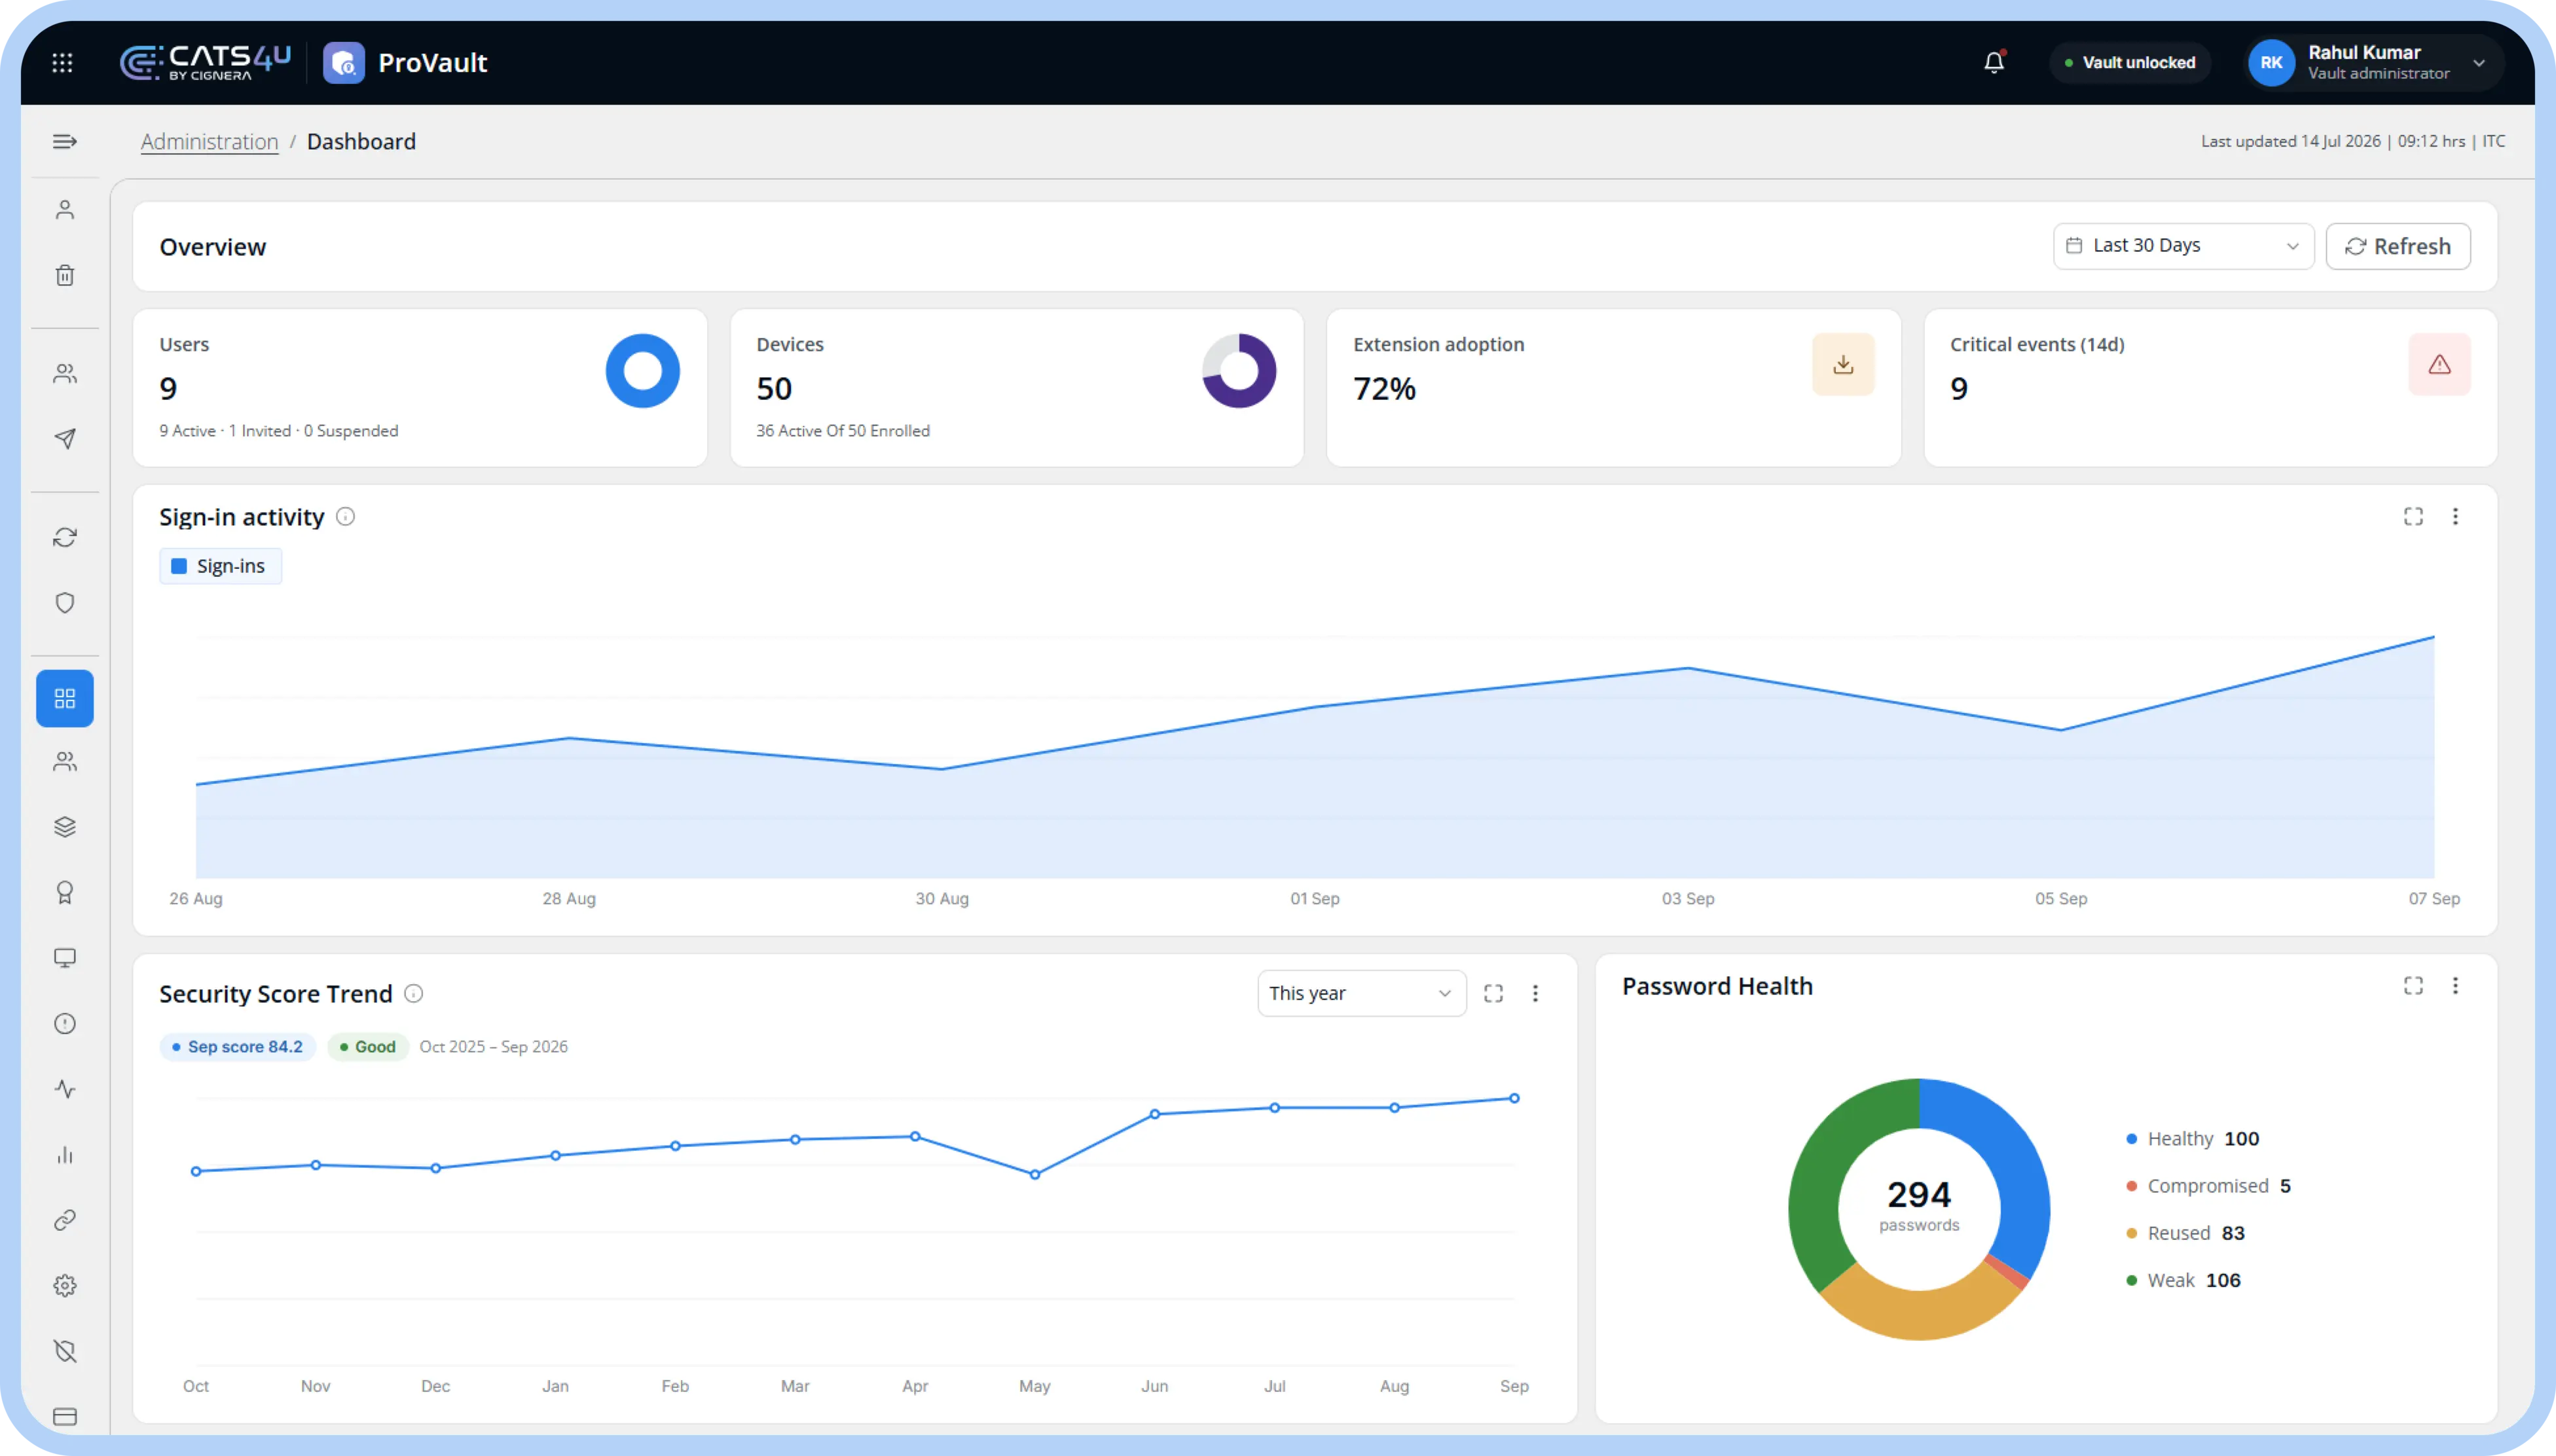This screenshot has height=1456, width=2556.
Task: Open the stacked layers sidebar icon
Action: point(65,827)
